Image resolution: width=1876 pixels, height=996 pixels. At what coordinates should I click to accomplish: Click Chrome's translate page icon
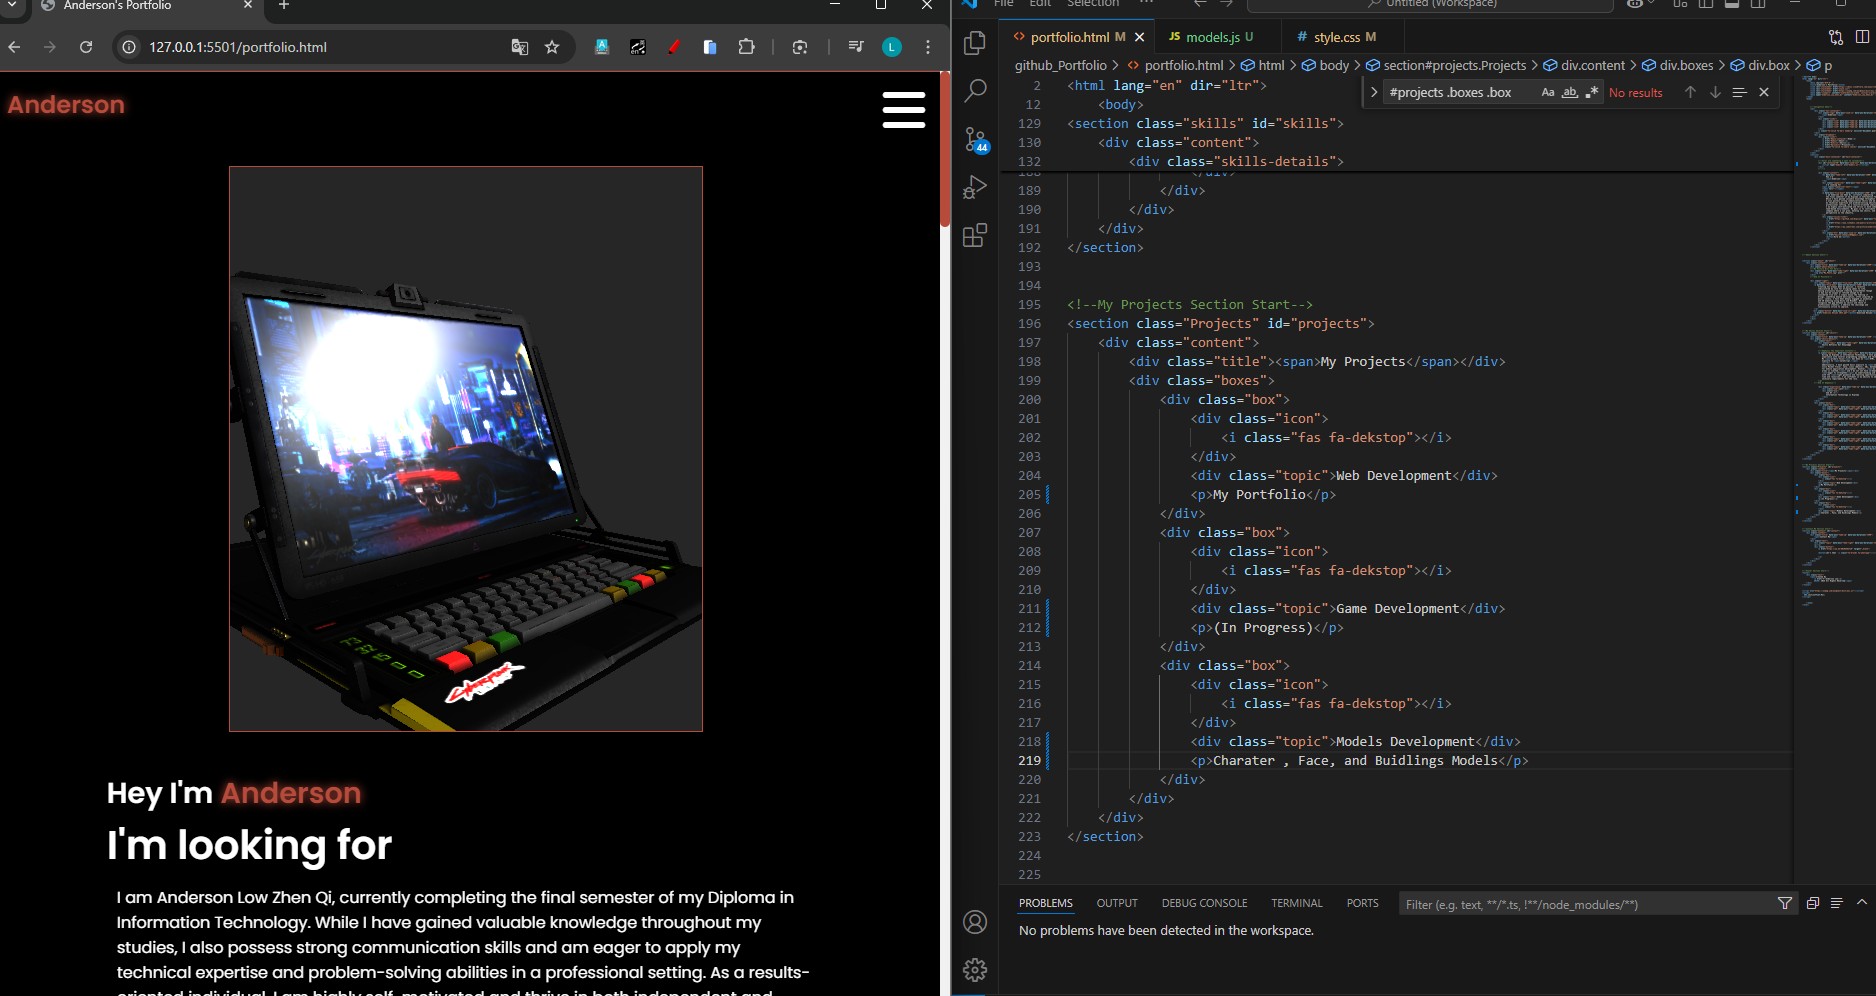[519, 47]
